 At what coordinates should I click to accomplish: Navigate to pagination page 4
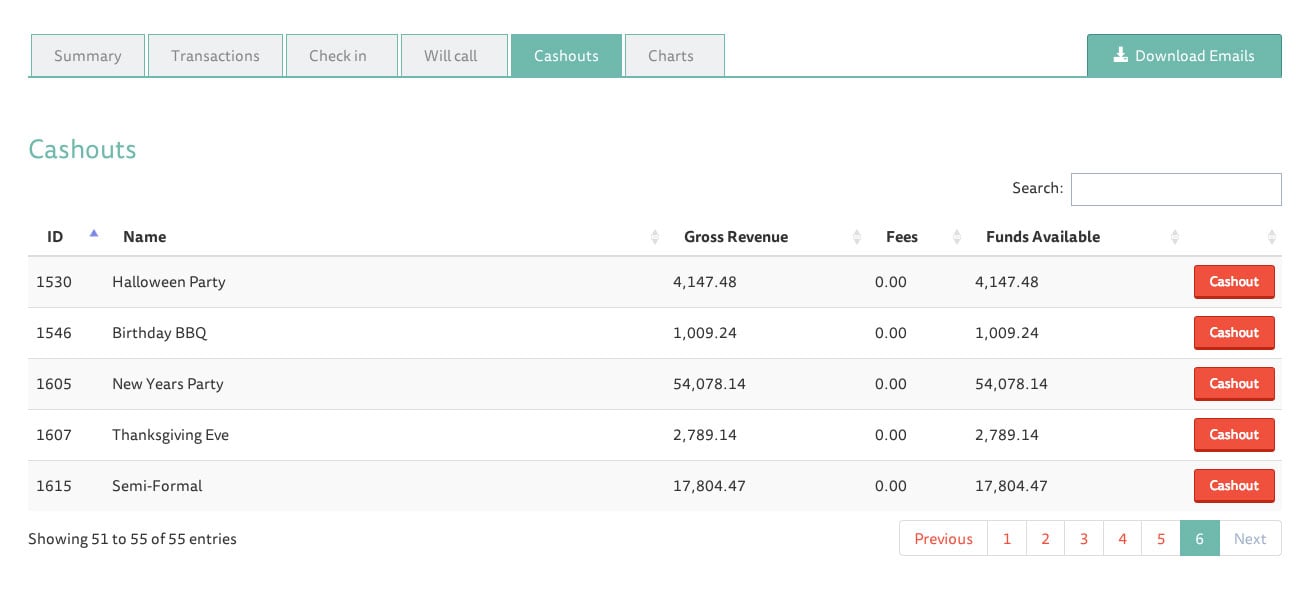pos(1122,539)
